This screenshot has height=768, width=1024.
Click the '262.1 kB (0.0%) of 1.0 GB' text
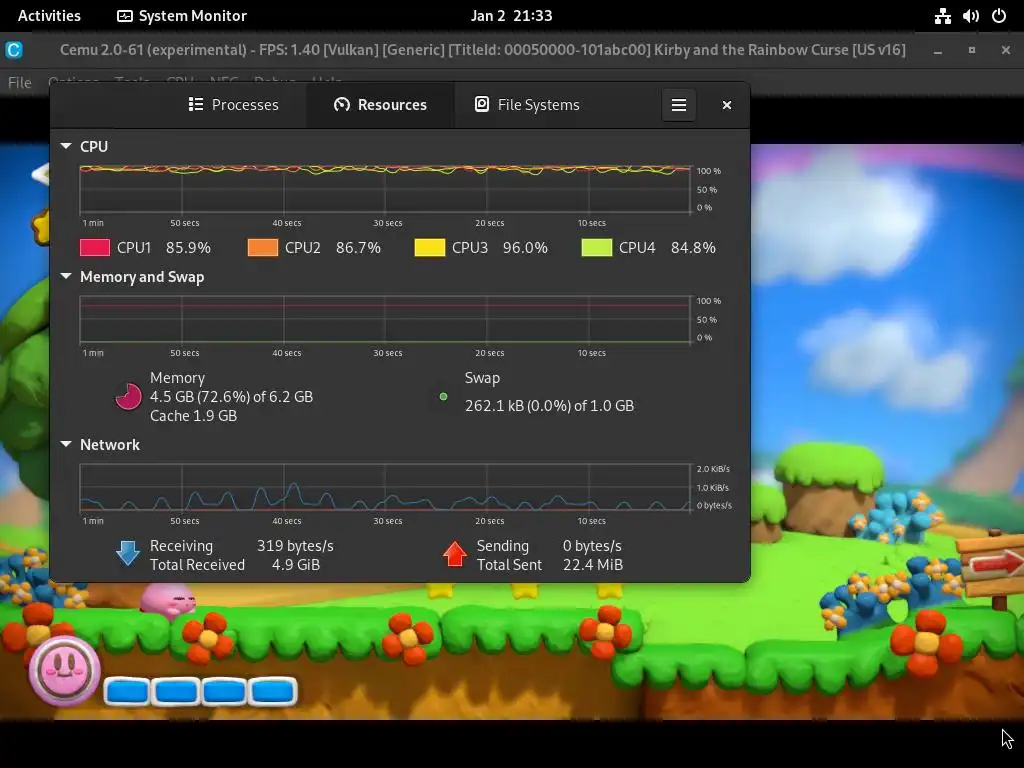pos(549,406)
